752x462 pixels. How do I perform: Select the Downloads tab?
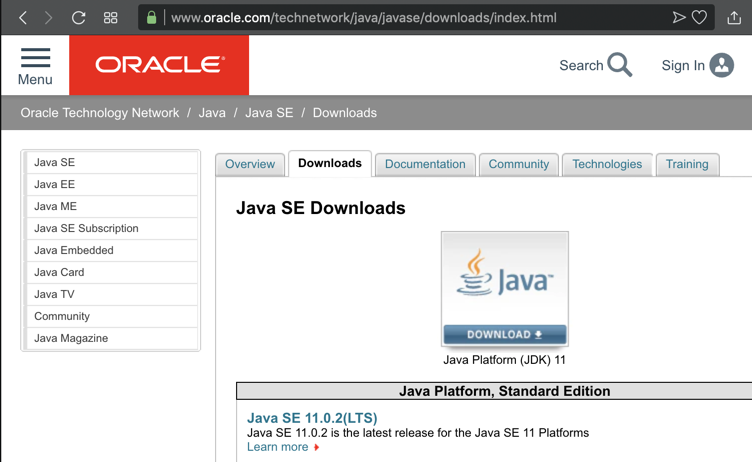coord(330,163)
